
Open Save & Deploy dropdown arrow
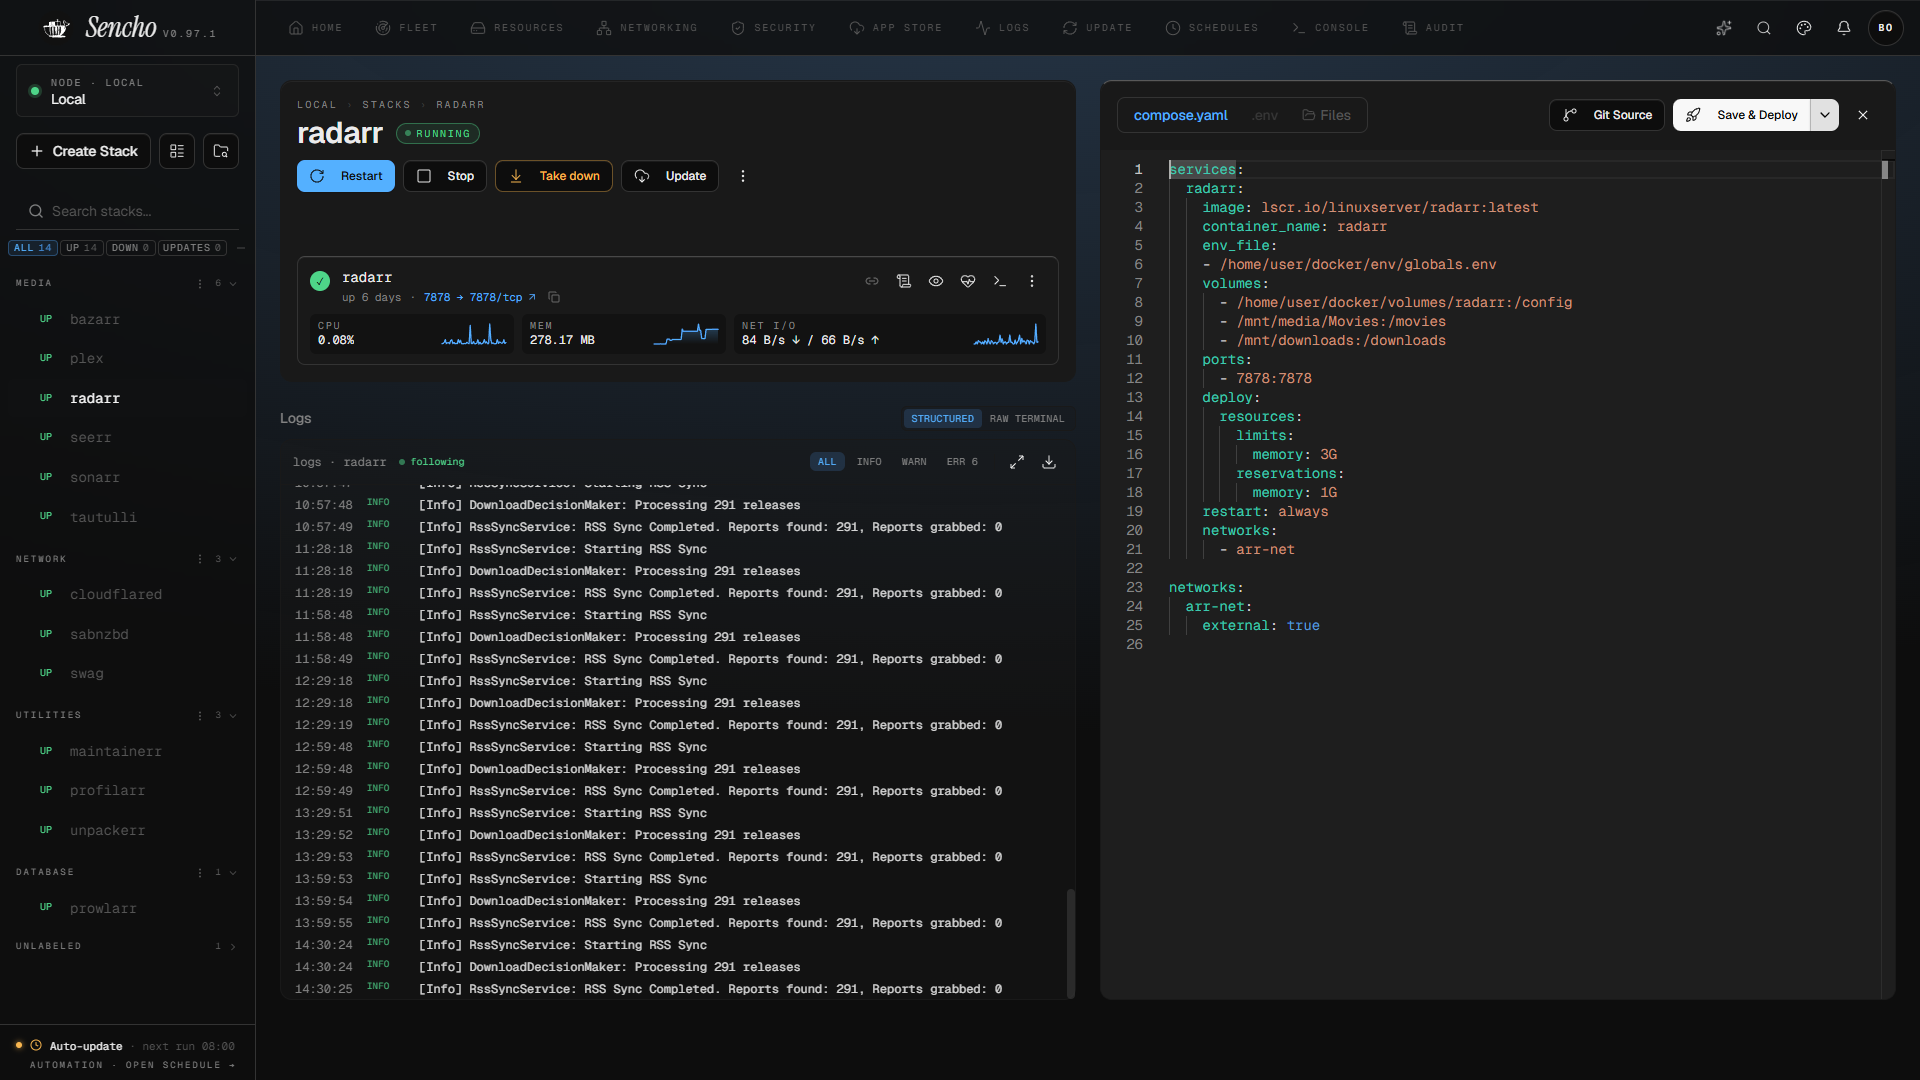1825,115
